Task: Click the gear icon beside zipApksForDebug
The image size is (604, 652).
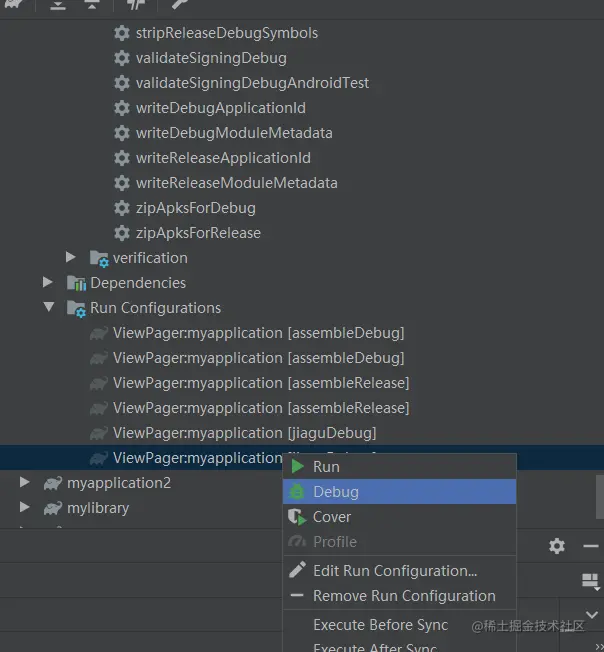Action: tap(122, 208)
